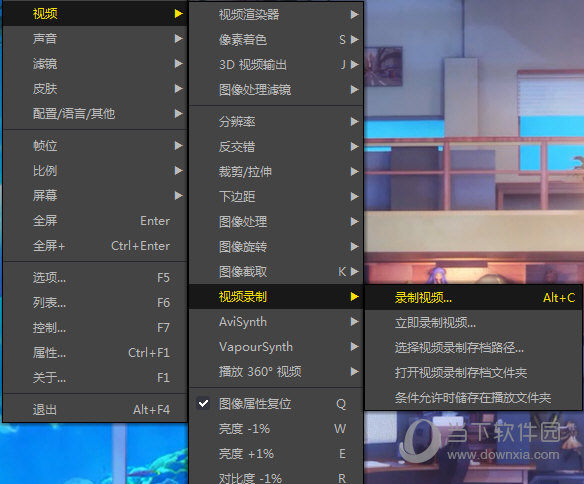Choose 立即录制视频... option
Screen dimensions: 584x484
(x=473, y=322)
